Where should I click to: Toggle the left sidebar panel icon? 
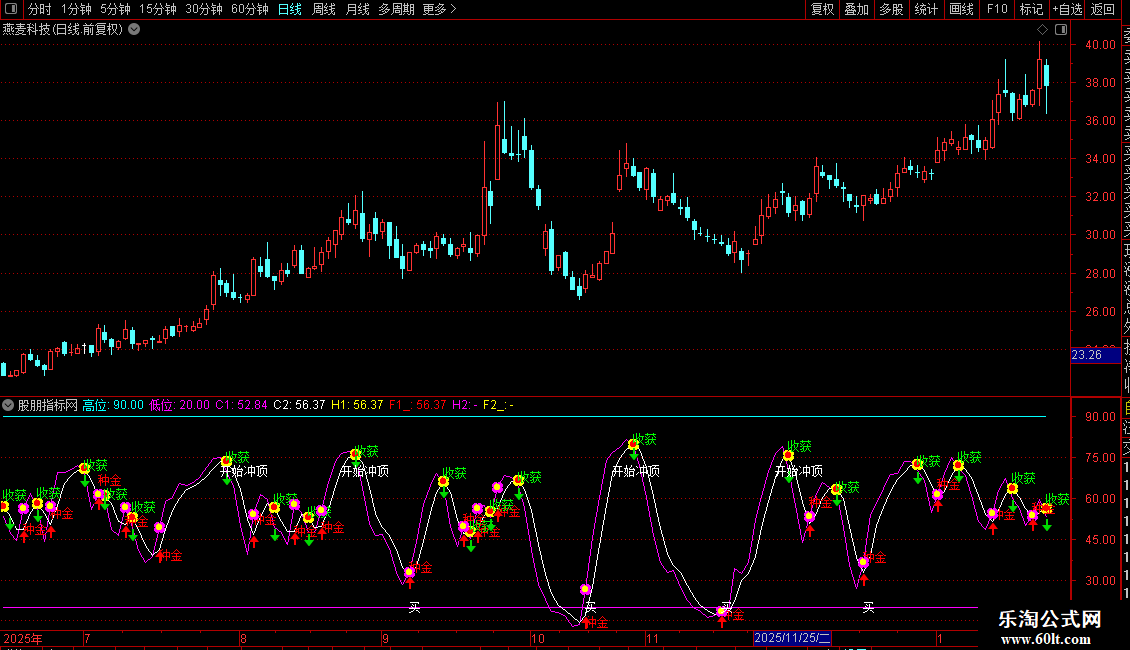point(9,9)
